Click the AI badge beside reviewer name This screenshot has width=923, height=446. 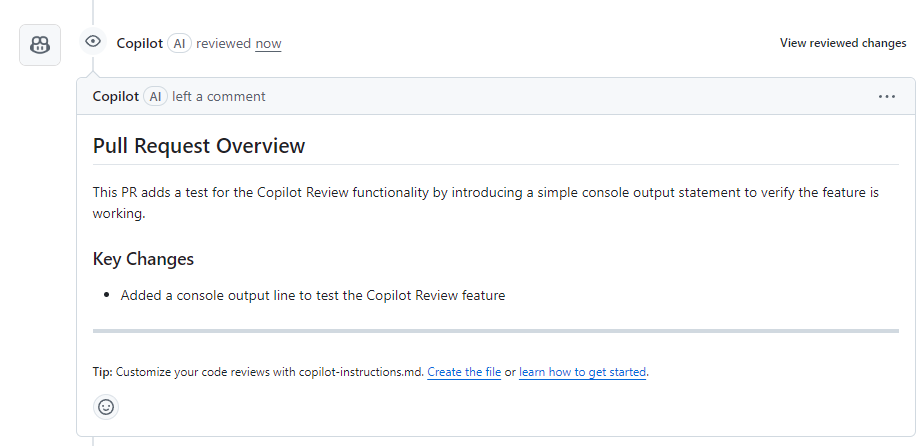(179, 44)
